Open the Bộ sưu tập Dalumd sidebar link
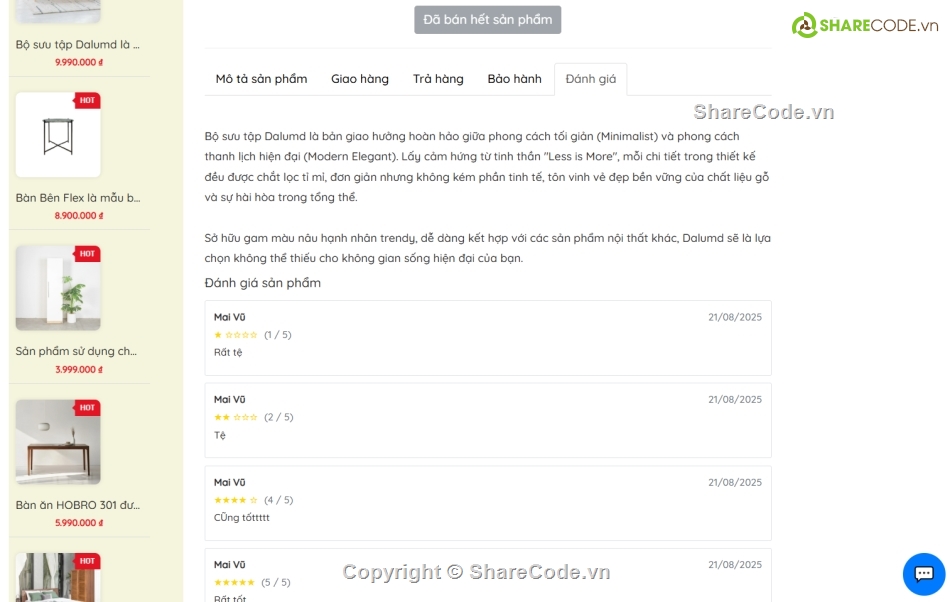Viewport: 950px width, 602px height. coord(78,45)
